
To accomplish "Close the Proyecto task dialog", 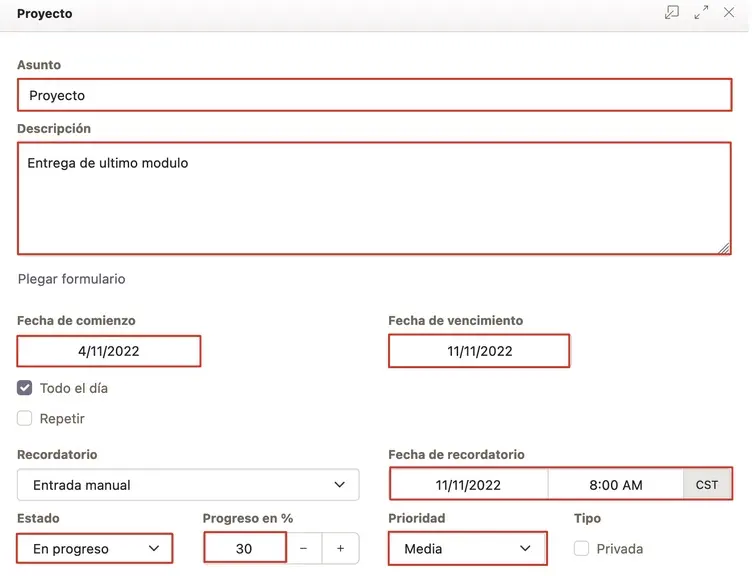I will click(x=729, y=12).
